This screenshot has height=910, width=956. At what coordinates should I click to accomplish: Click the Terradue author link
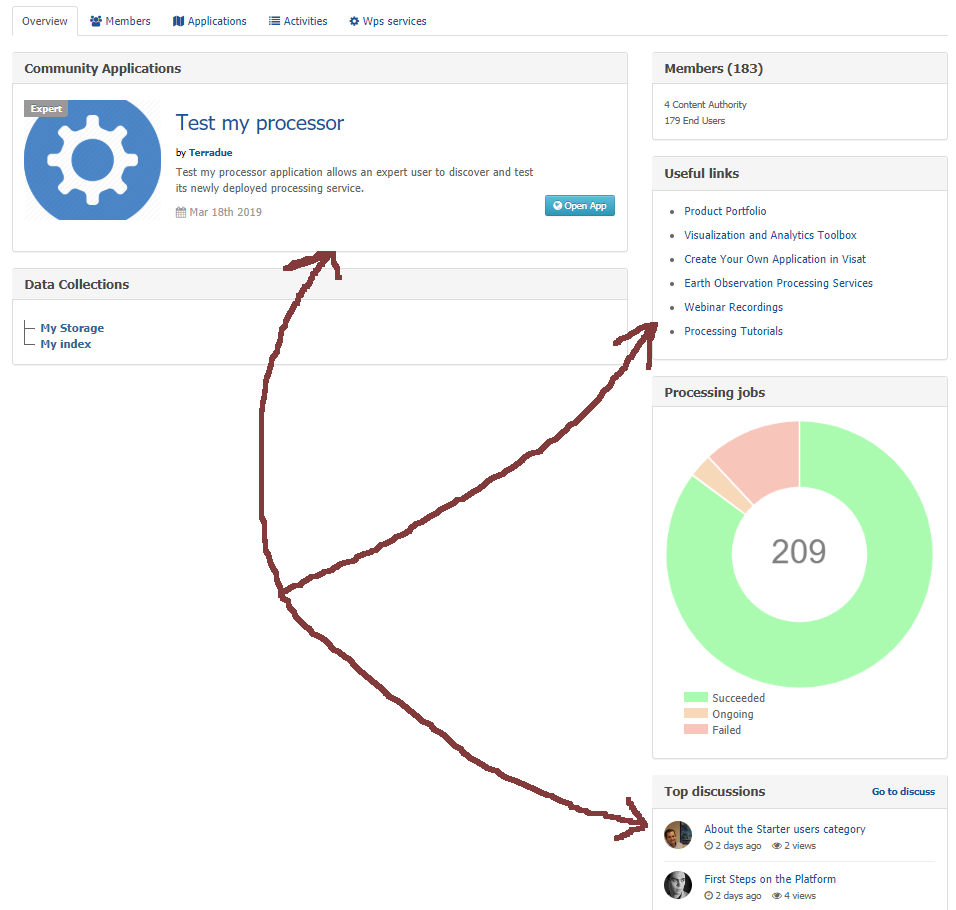[210, 153]
